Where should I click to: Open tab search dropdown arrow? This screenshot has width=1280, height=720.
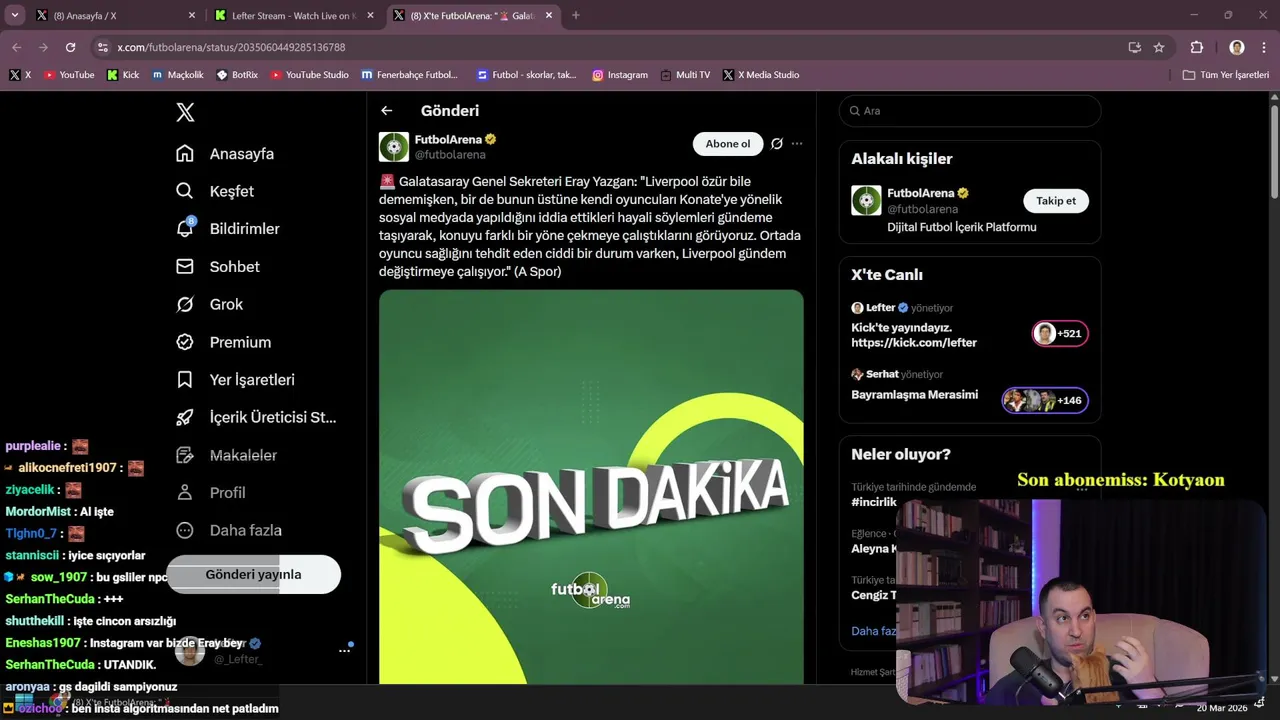pos(14,16)
